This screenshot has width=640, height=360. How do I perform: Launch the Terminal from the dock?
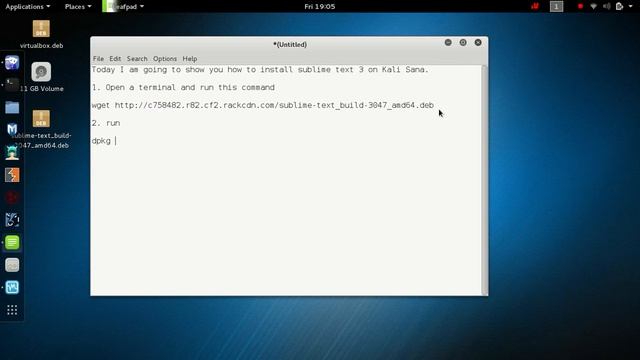coord(12,84)
